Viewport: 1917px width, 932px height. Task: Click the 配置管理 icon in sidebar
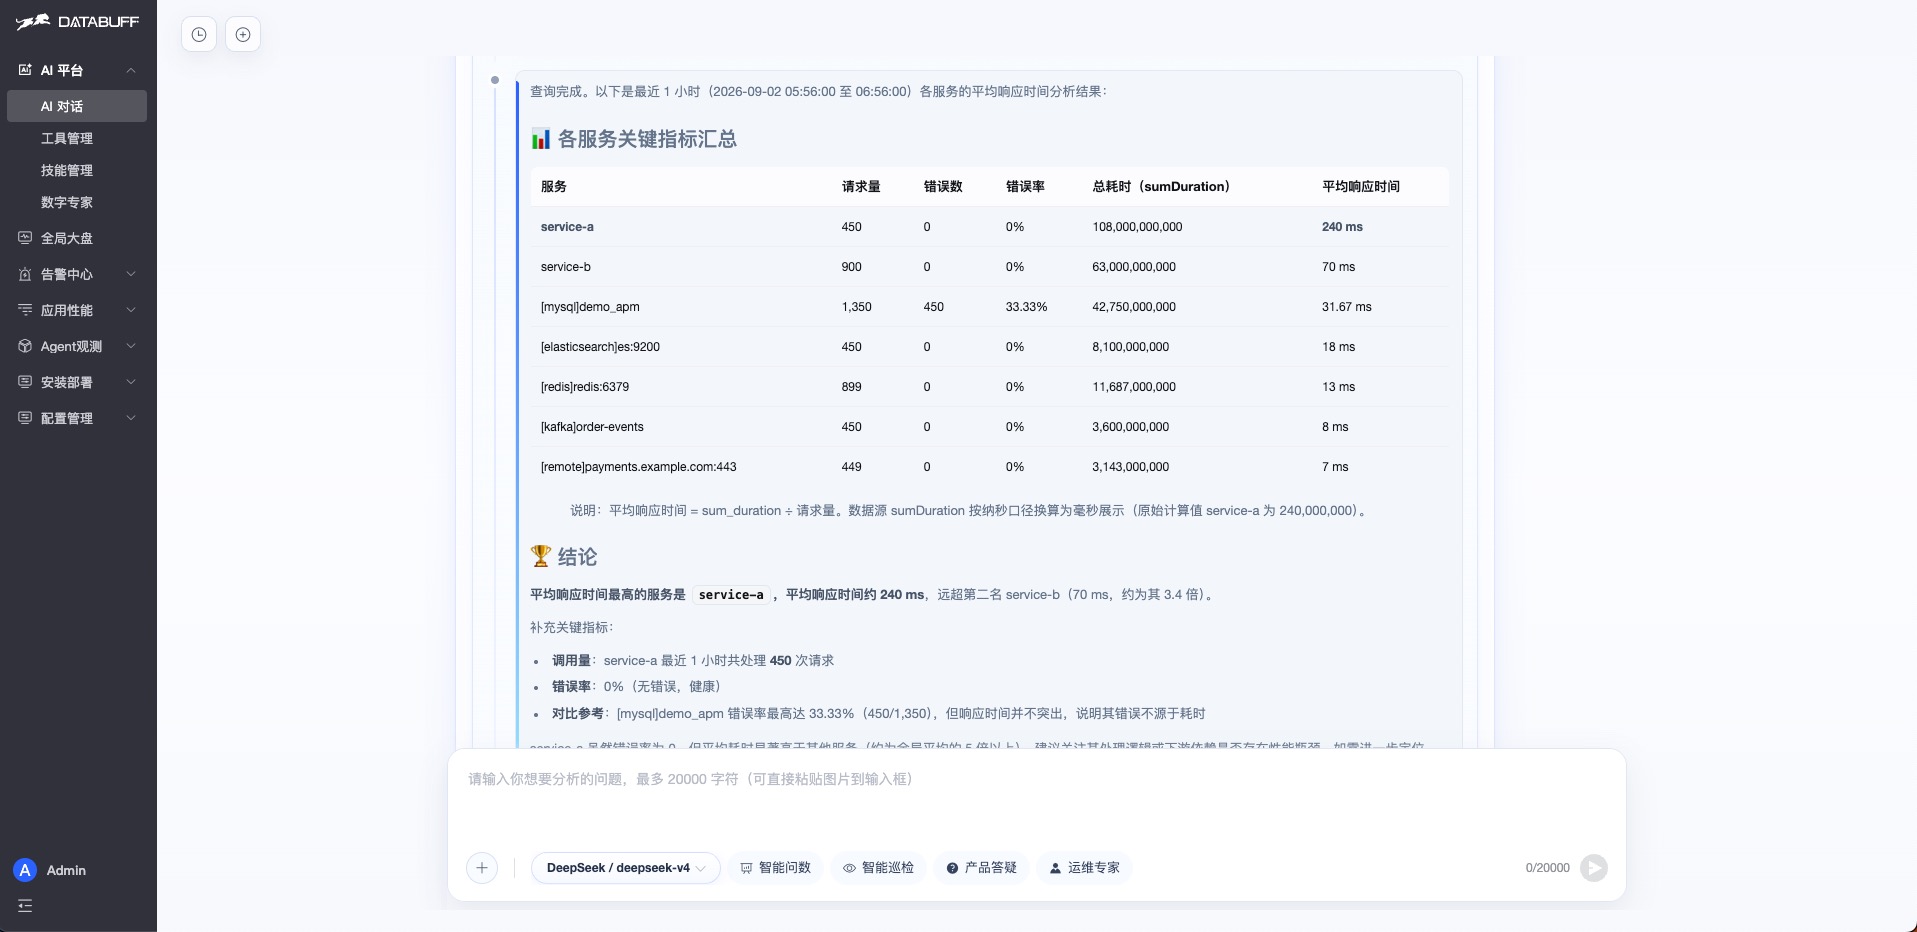point(25,418)
